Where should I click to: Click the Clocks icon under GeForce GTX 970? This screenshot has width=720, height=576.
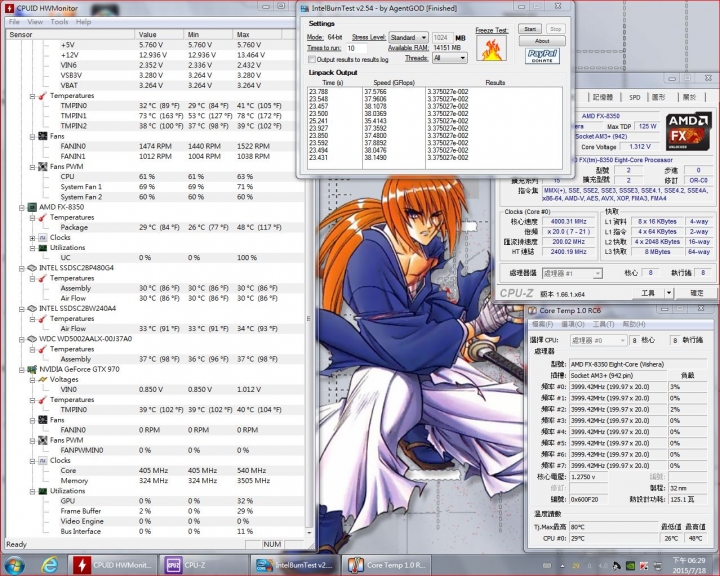click(43, 460)
